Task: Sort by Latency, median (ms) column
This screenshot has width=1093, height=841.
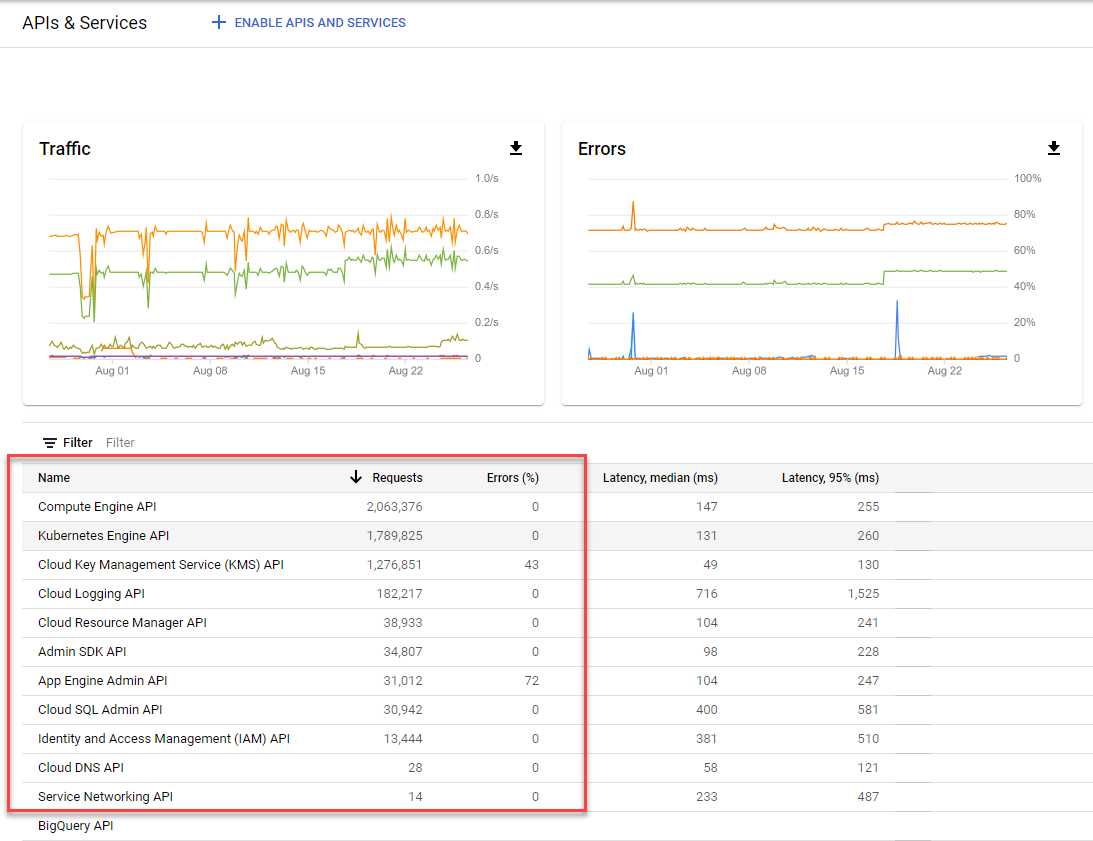Action: tap(660, 478)
